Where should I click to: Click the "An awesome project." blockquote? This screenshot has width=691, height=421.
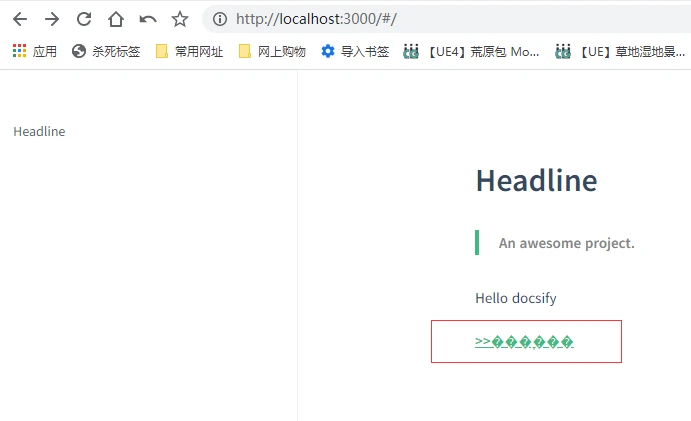tap(566, 243)
